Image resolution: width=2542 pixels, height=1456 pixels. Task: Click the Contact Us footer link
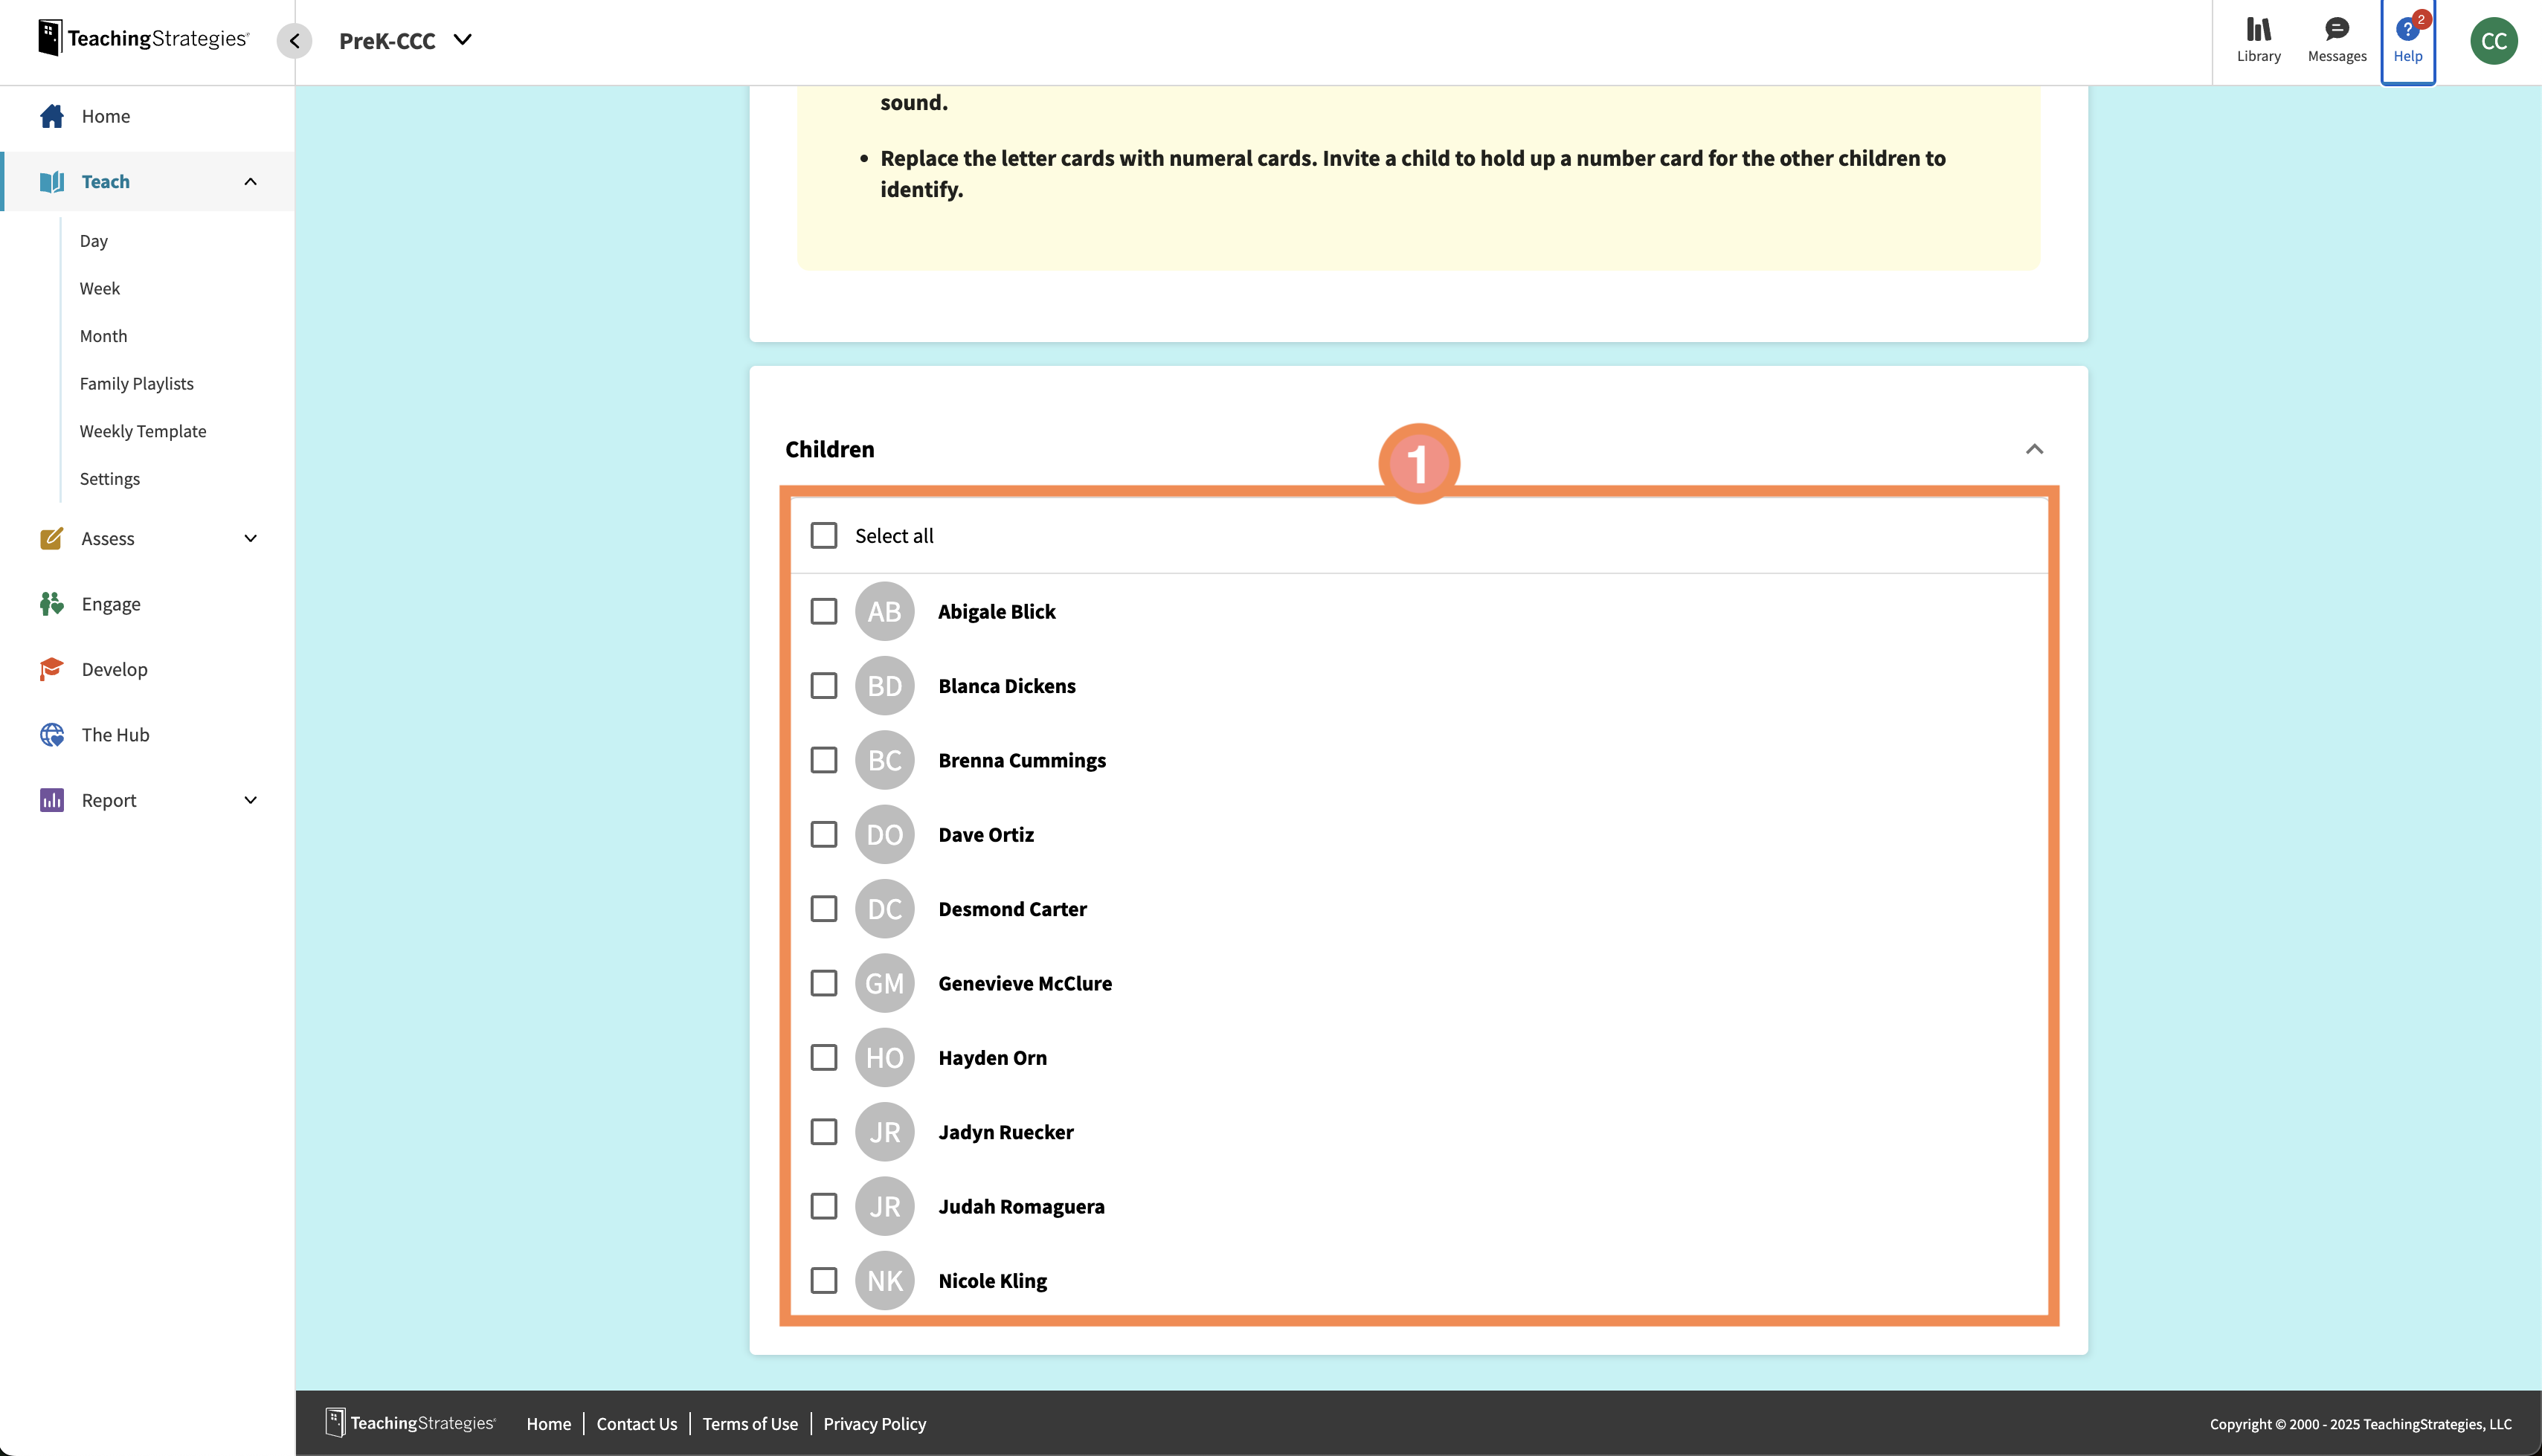636,1423
